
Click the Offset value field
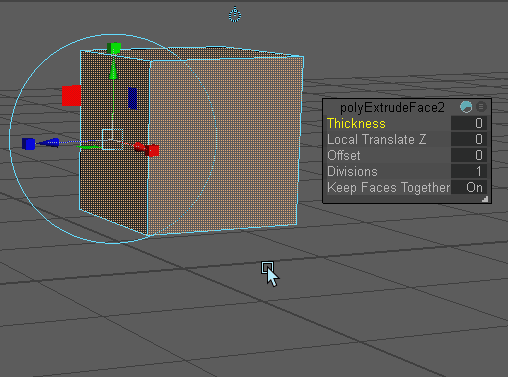click(469, 155)
